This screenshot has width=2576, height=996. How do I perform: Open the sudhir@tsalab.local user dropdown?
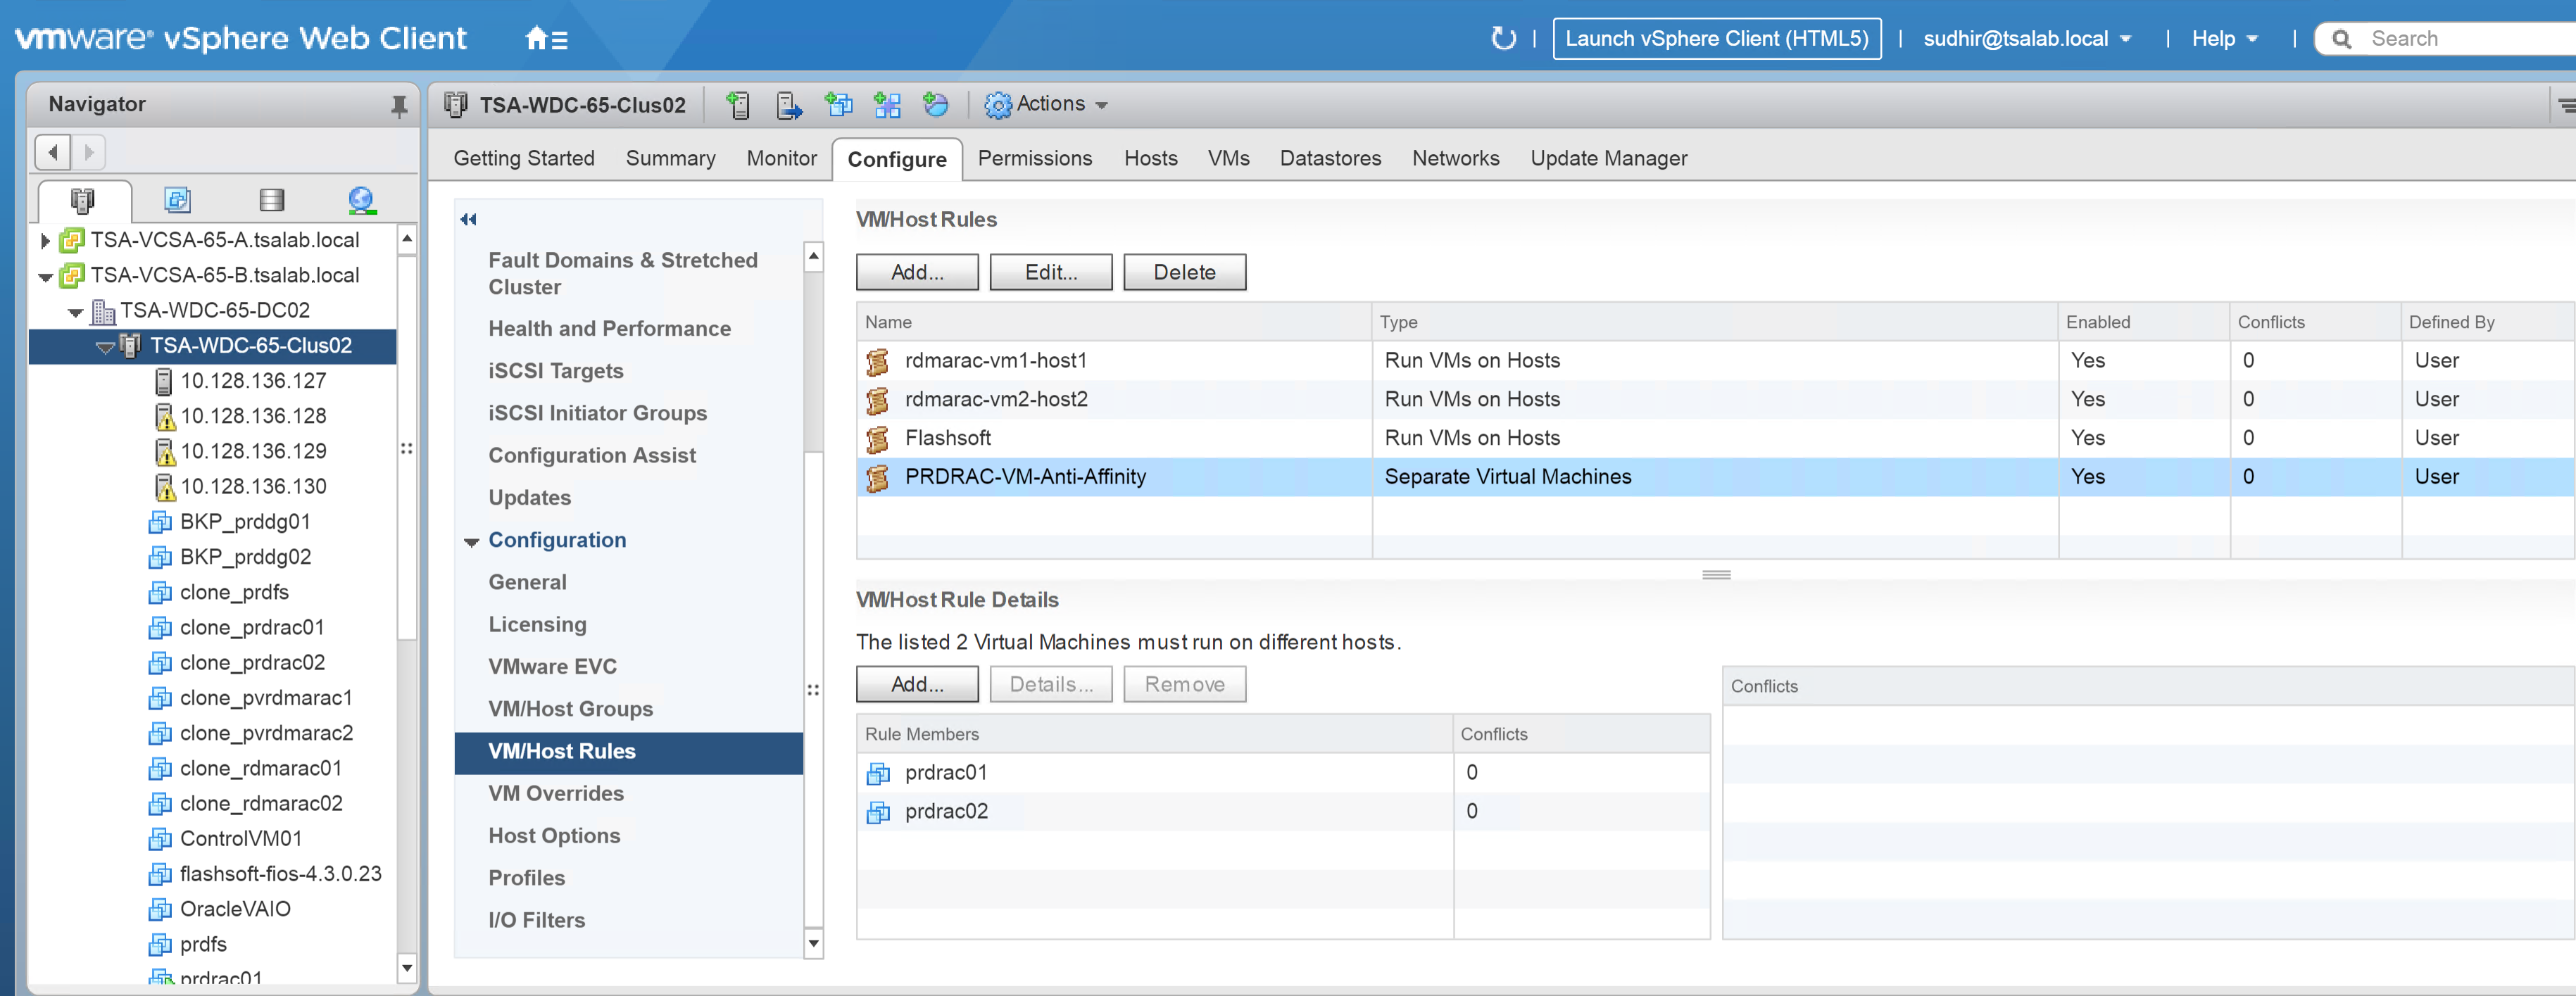pos(2026,39)
